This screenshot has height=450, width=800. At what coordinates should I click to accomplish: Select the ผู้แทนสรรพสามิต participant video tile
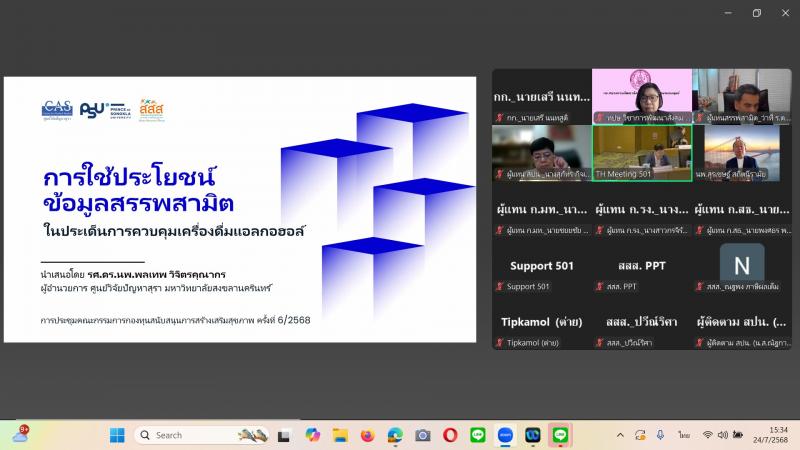pos(742,96)
